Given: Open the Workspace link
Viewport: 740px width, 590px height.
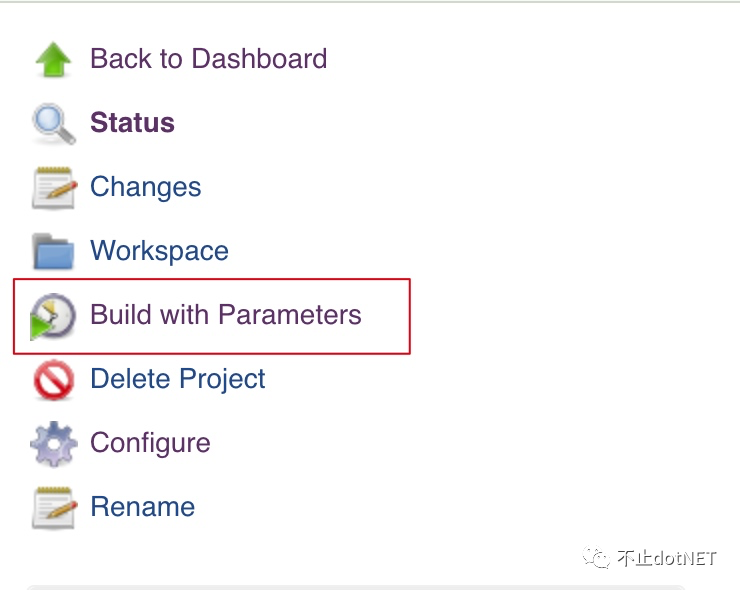Looking at the screenshot, I should pyautogui.click(x=159, y=251).
